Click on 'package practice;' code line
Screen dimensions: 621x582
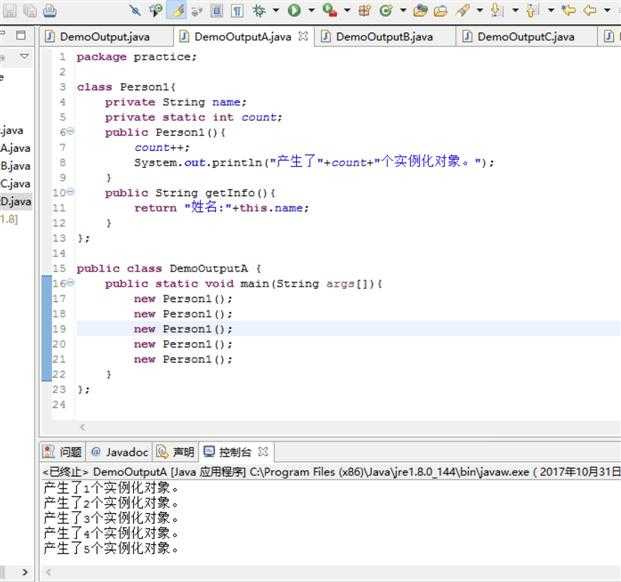(x=137, y=57)
